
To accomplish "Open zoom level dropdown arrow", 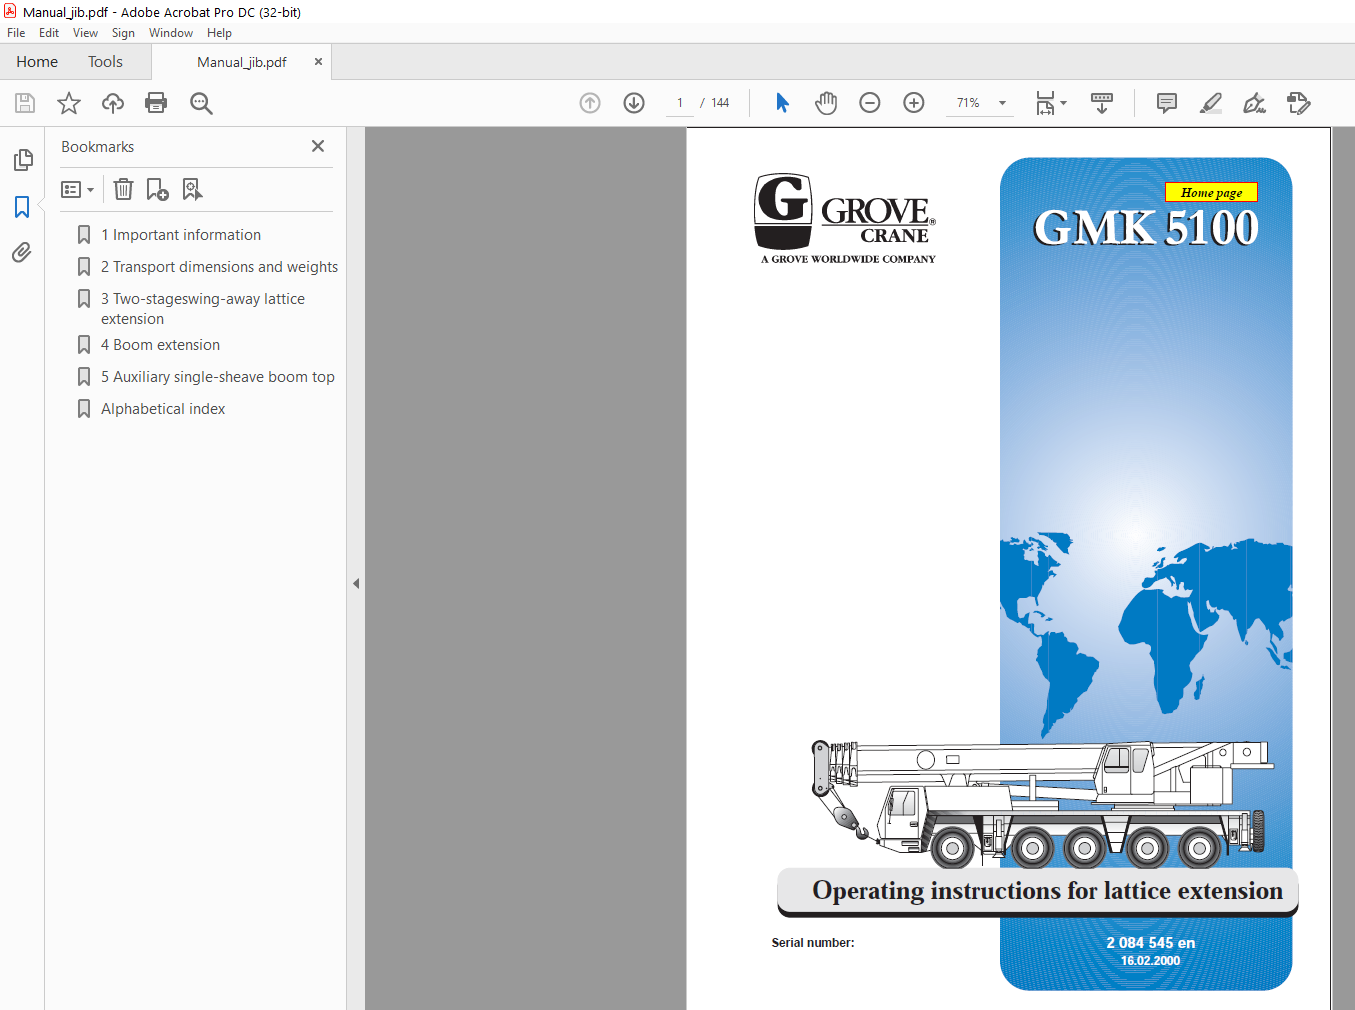I will point(1002,103).
